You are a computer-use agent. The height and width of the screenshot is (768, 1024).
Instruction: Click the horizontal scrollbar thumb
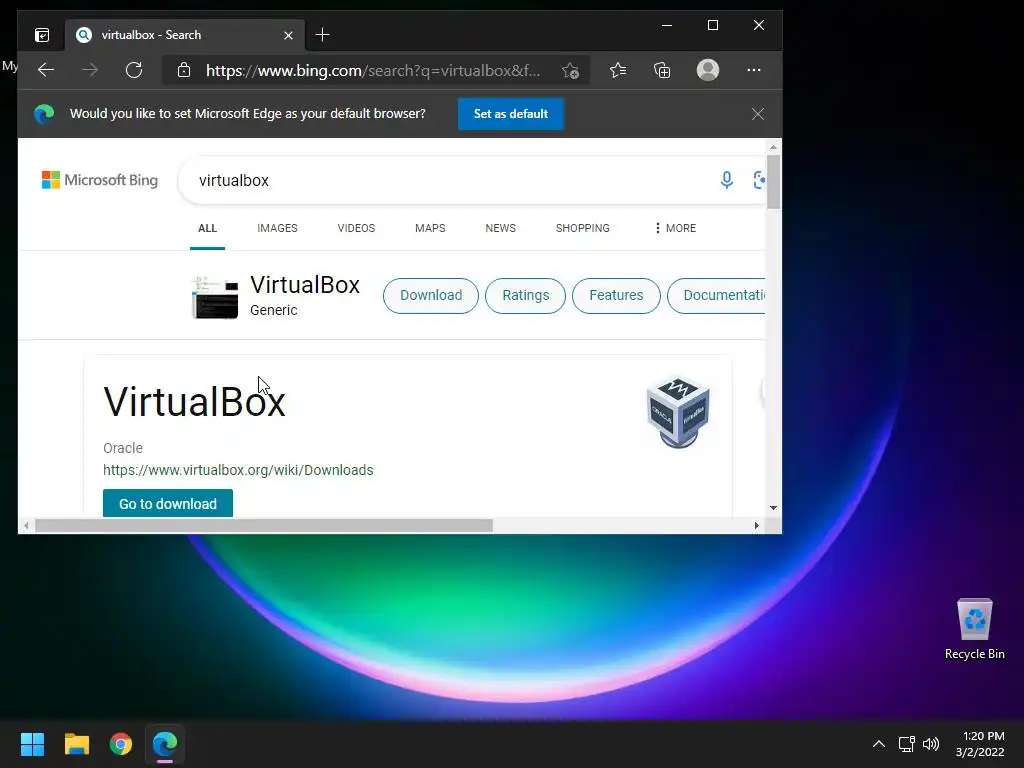click(x=264, y=526)
